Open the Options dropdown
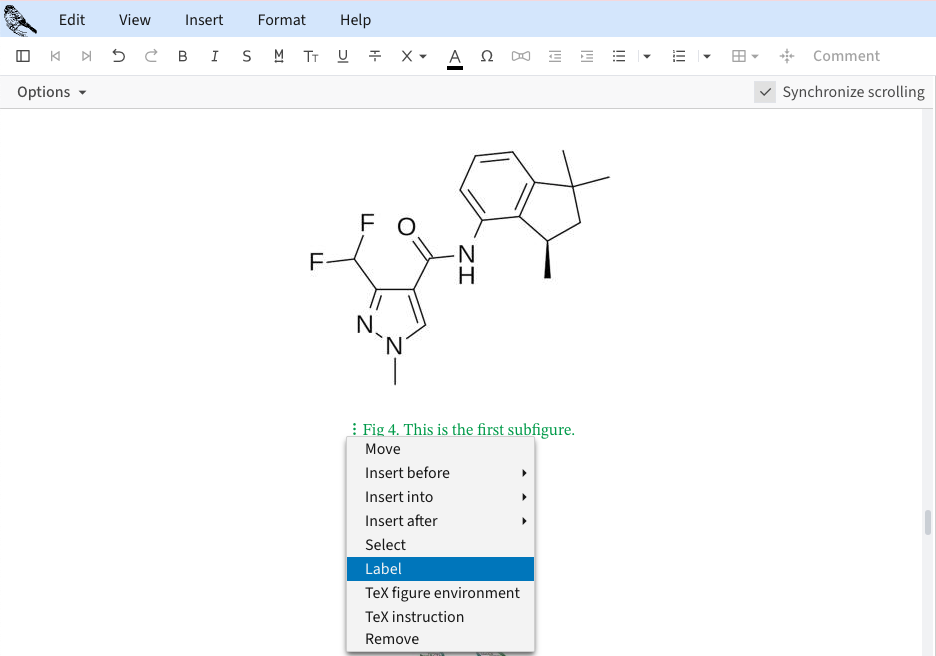This screenshot has width=936, height=656. pyautogui.click(x=52, y=92)
